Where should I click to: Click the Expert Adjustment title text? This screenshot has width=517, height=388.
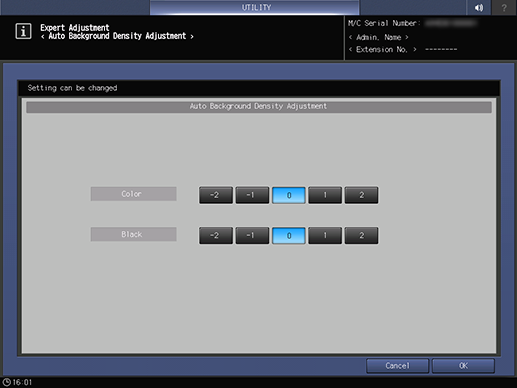[75, 28]
